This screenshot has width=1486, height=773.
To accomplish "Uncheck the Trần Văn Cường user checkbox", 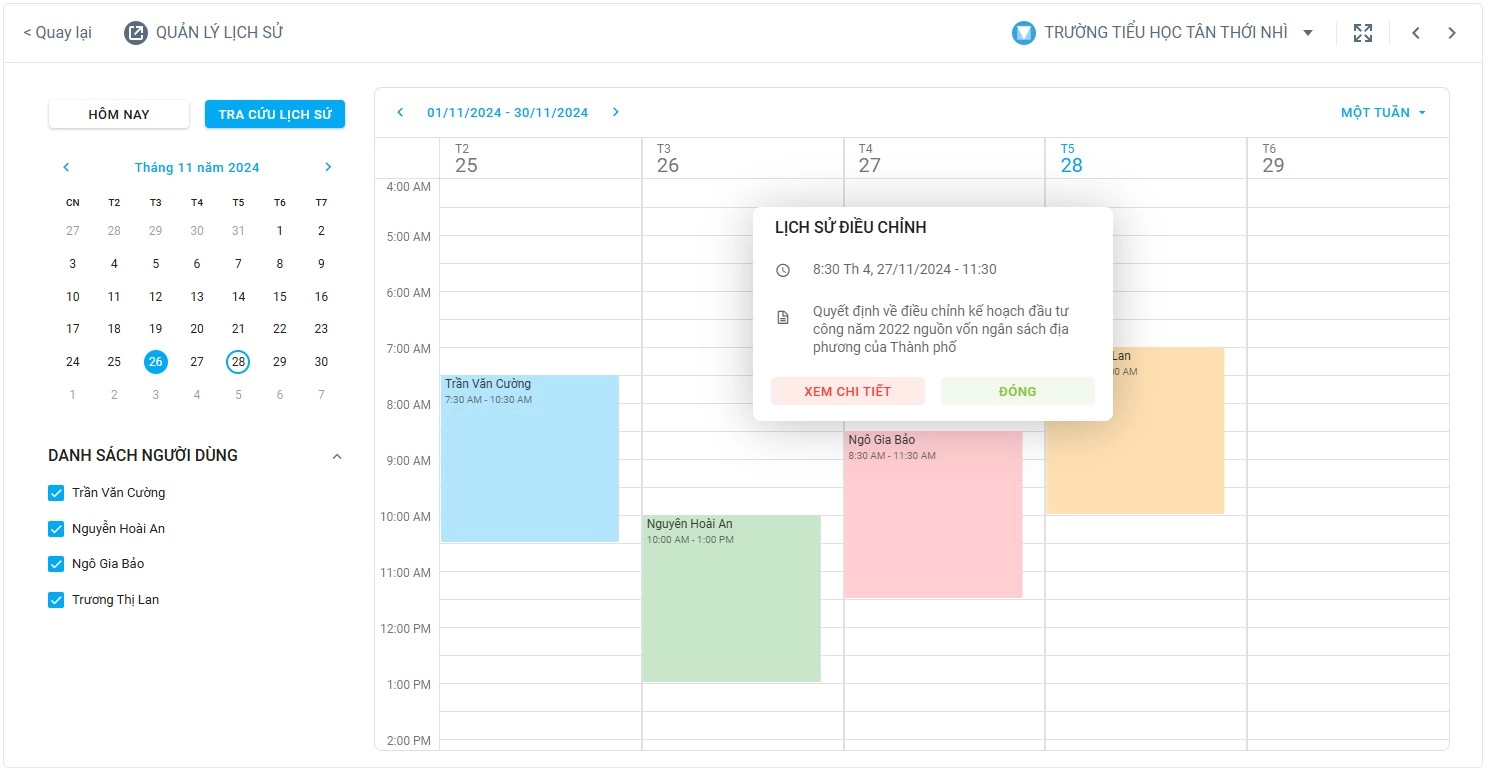I will tap(56, 493).
